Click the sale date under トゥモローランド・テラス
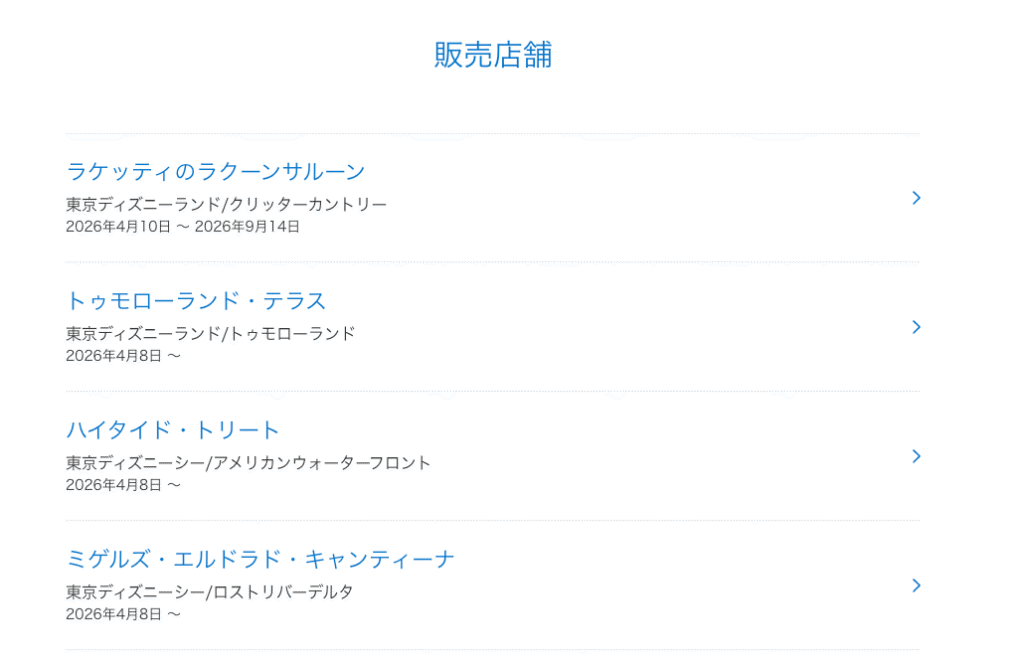Image resolution: width=1024 pixels, height=668 pixels. tap(123, 356)
